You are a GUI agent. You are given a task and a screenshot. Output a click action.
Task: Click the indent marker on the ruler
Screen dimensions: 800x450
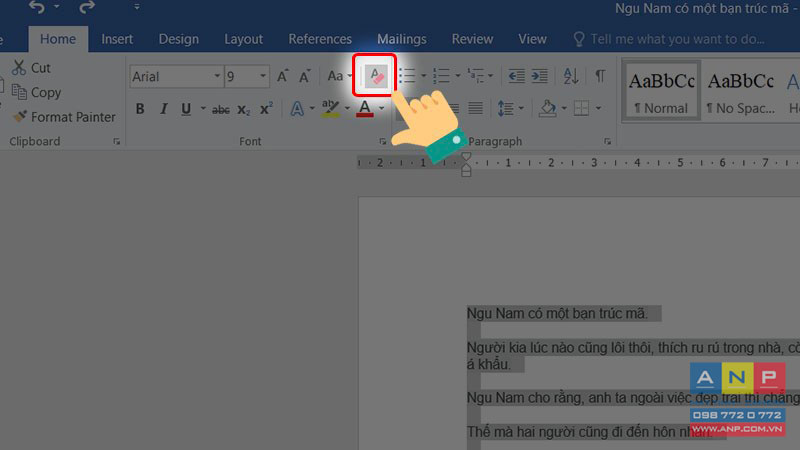point(466,165)
